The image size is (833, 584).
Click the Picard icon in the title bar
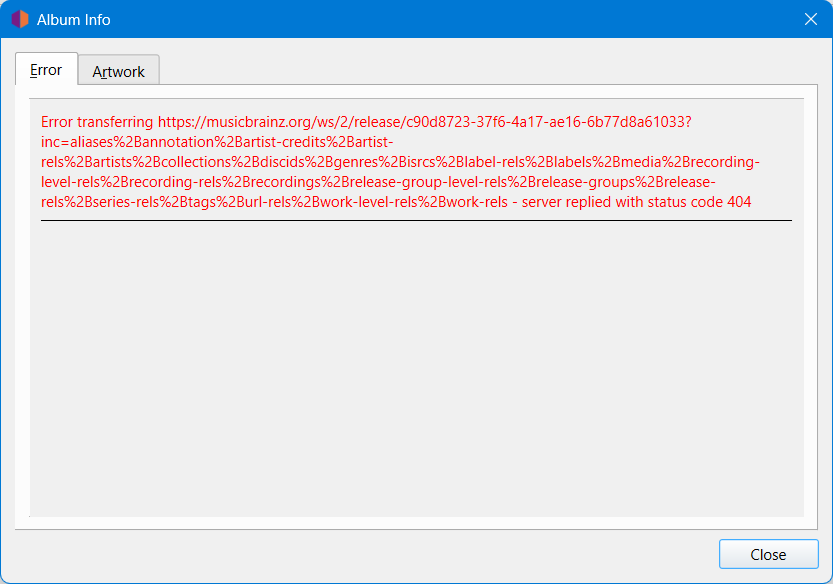tap(20, 20)
